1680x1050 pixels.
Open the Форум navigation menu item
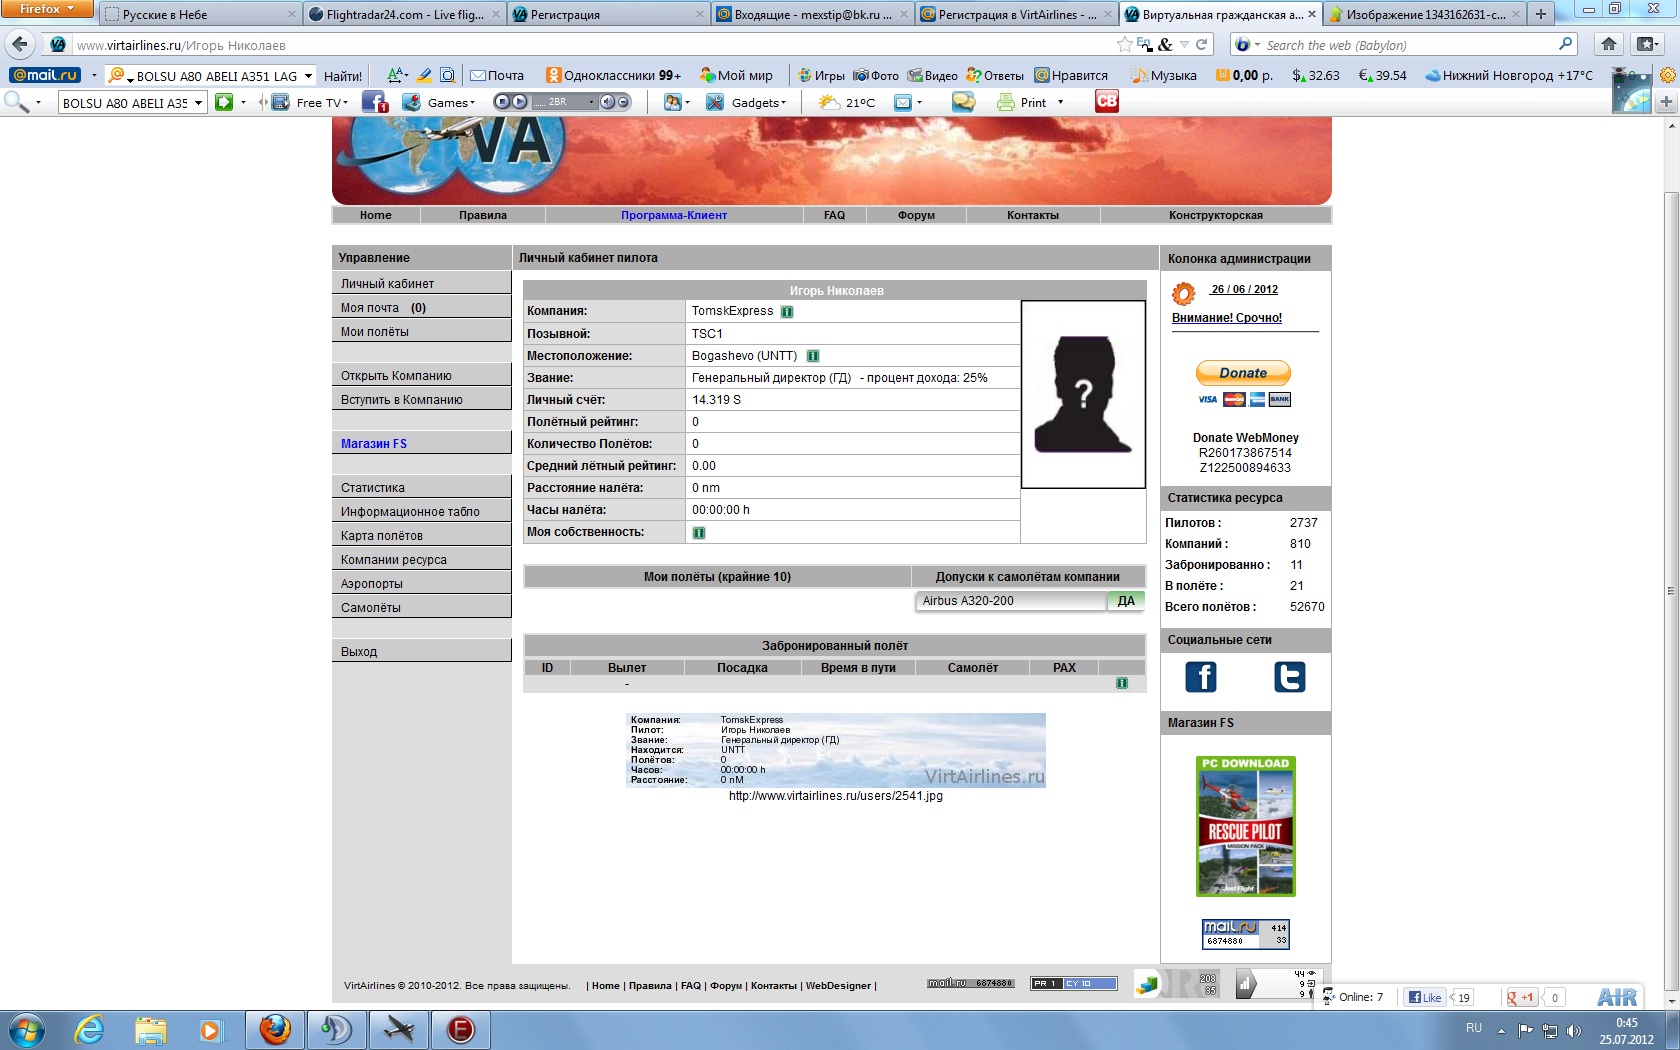916,215
